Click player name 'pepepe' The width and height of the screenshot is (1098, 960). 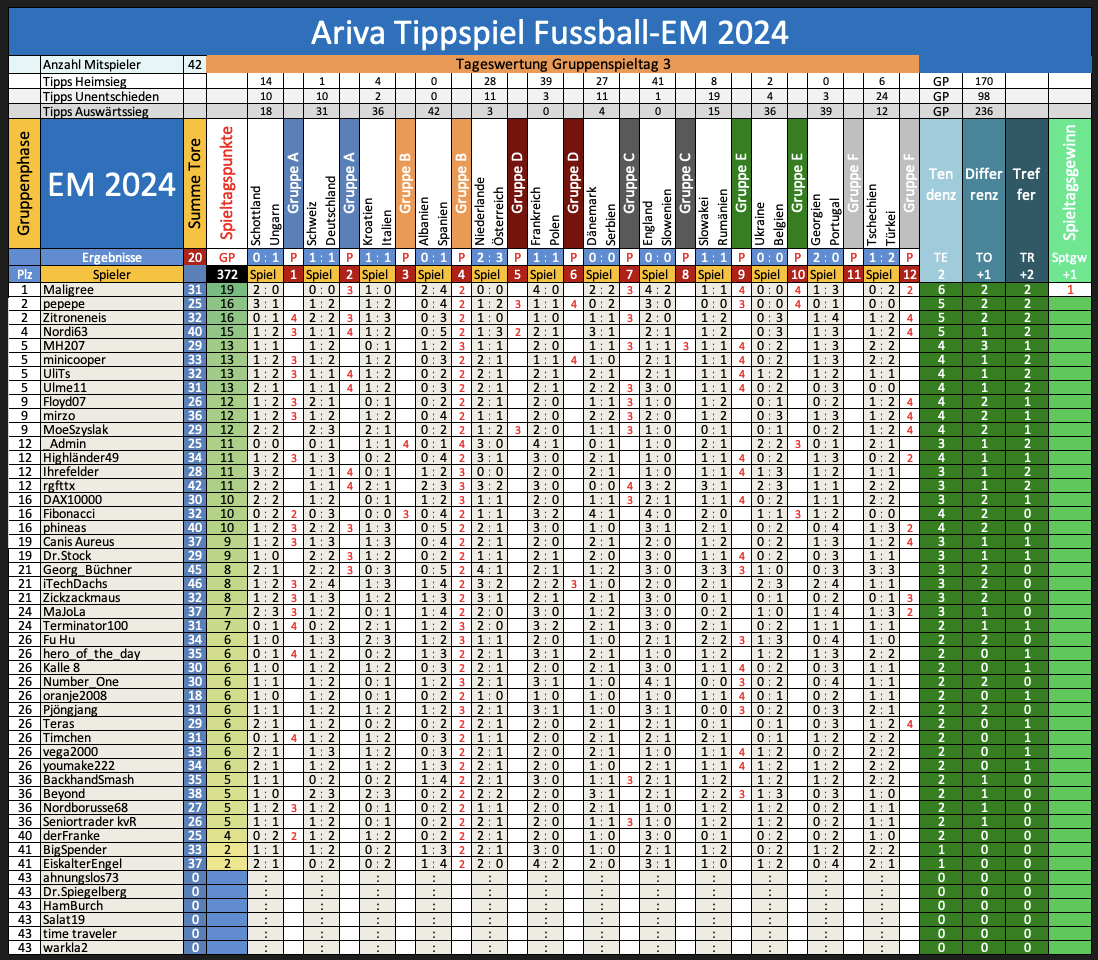pyautogui.click(x=64, y=303)
